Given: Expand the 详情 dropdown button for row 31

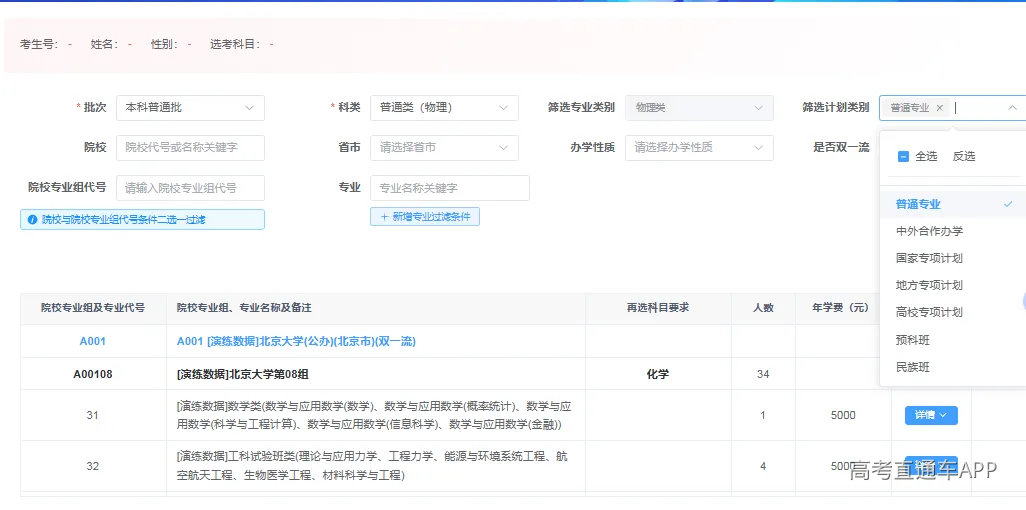Looking at the screenshot, I should click(x=930, y=415).
